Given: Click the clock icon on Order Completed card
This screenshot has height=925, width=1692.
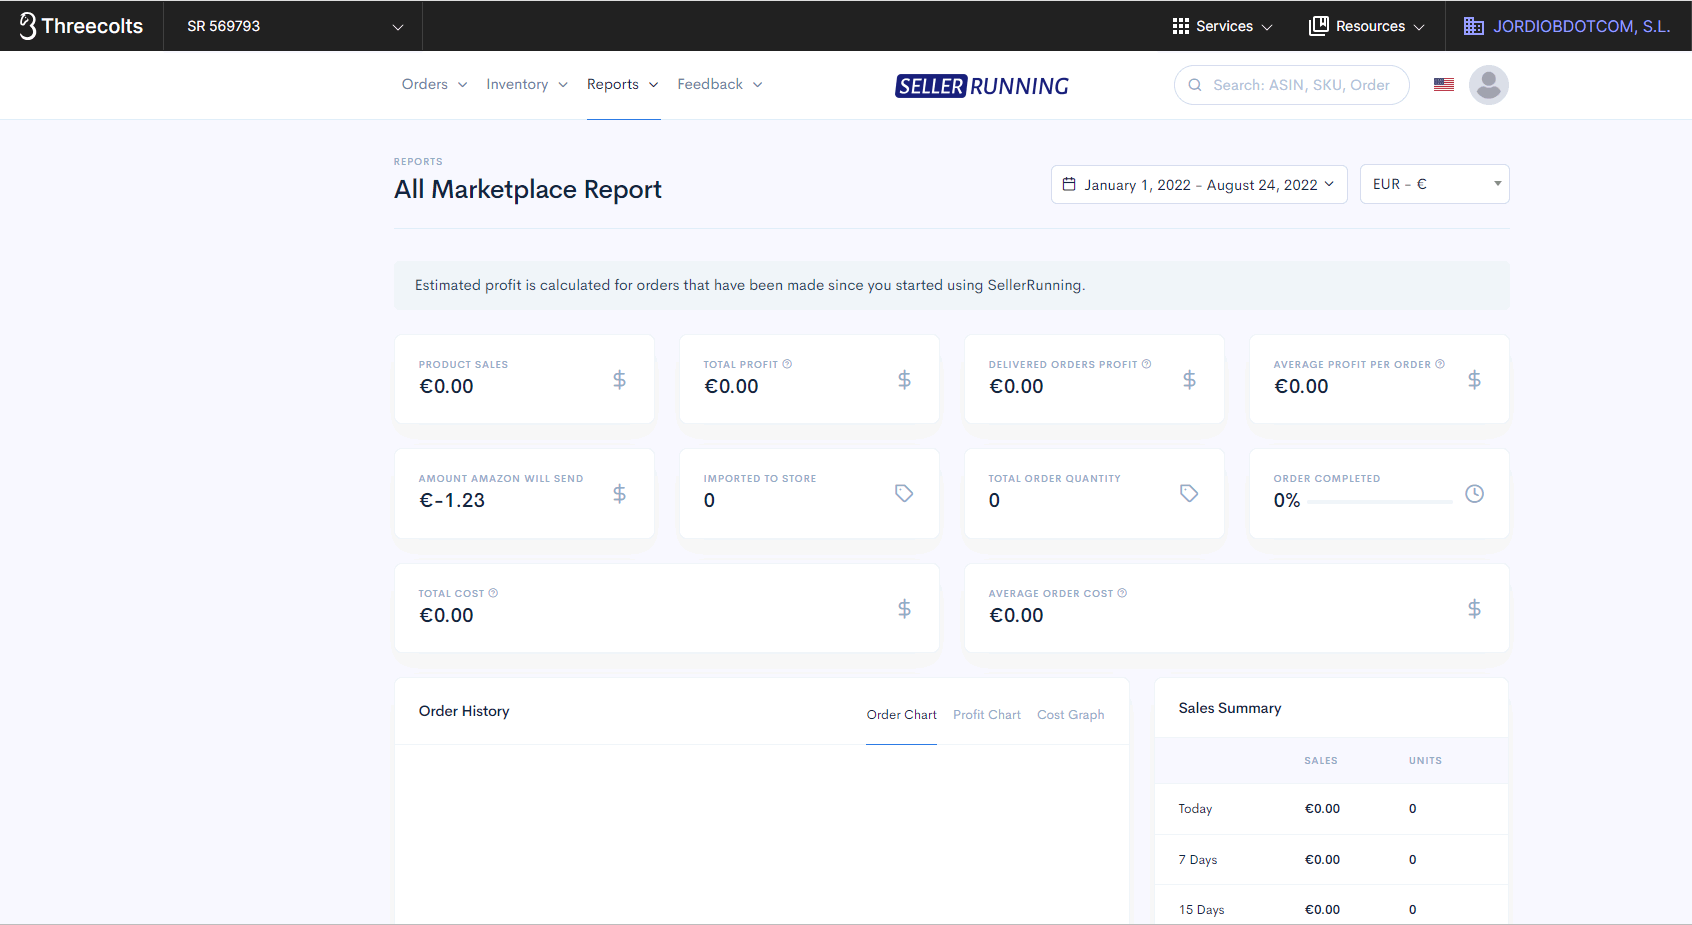Looking at the screenshot, I should click(1474, 493).
